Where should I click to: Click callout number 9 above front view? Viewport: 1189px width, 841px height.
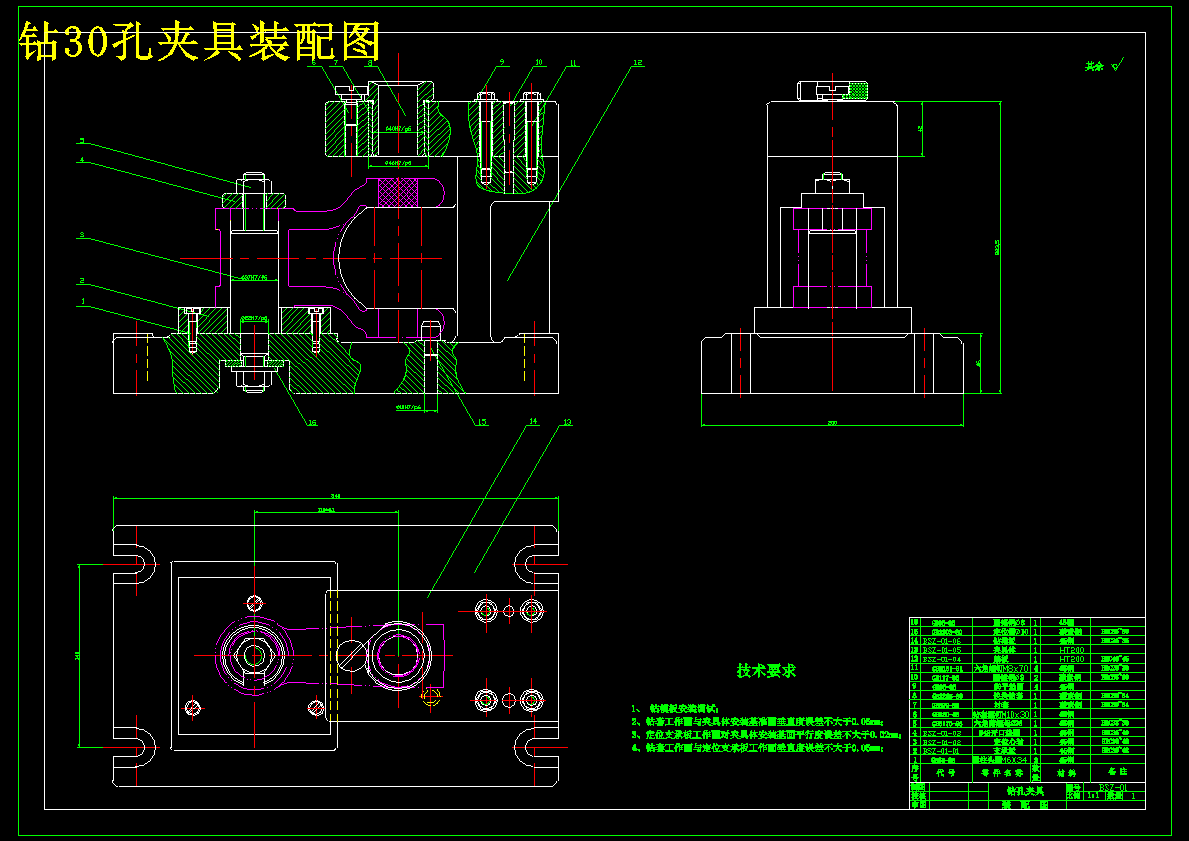click(x=501, y=63)
